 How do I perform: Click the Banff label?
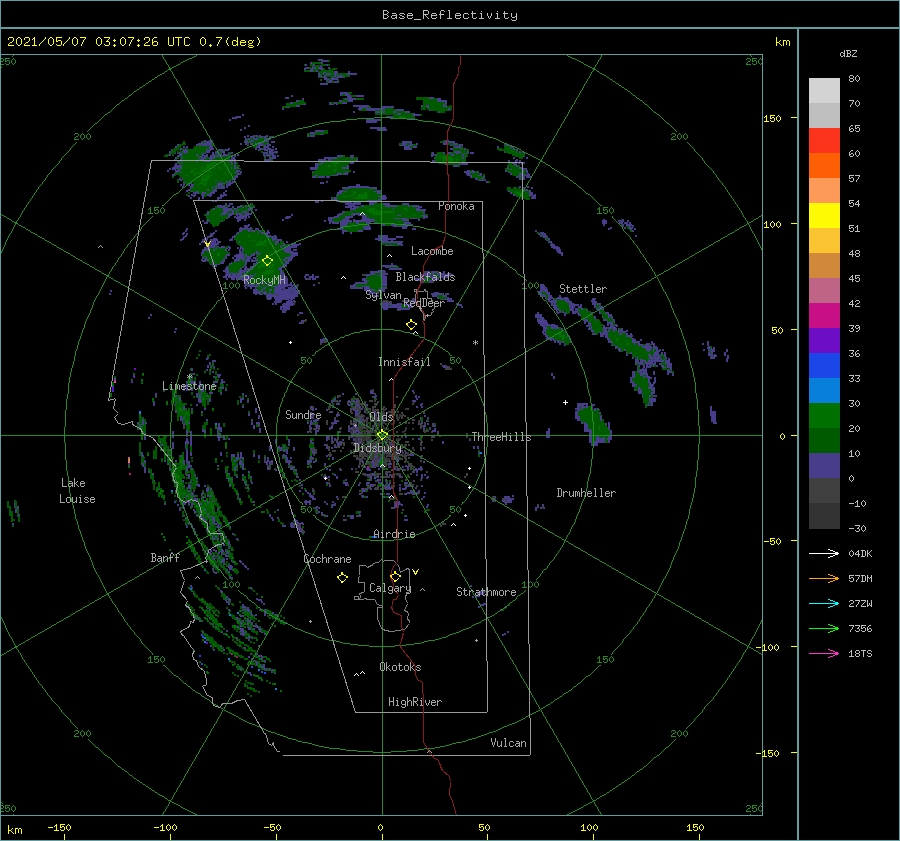(x=165, y=557)
